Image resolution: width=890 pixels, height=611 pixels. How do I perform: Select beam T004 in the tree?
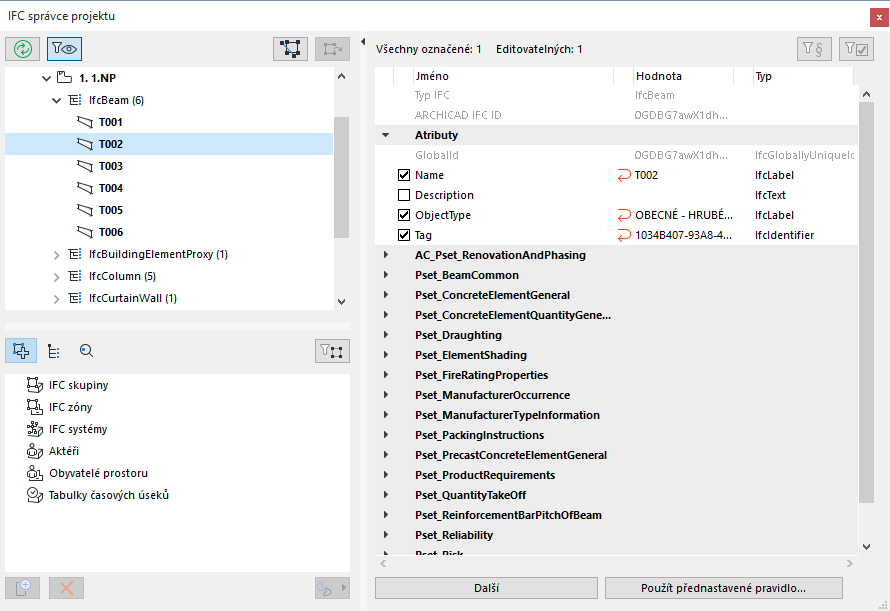tap(110, 188)
